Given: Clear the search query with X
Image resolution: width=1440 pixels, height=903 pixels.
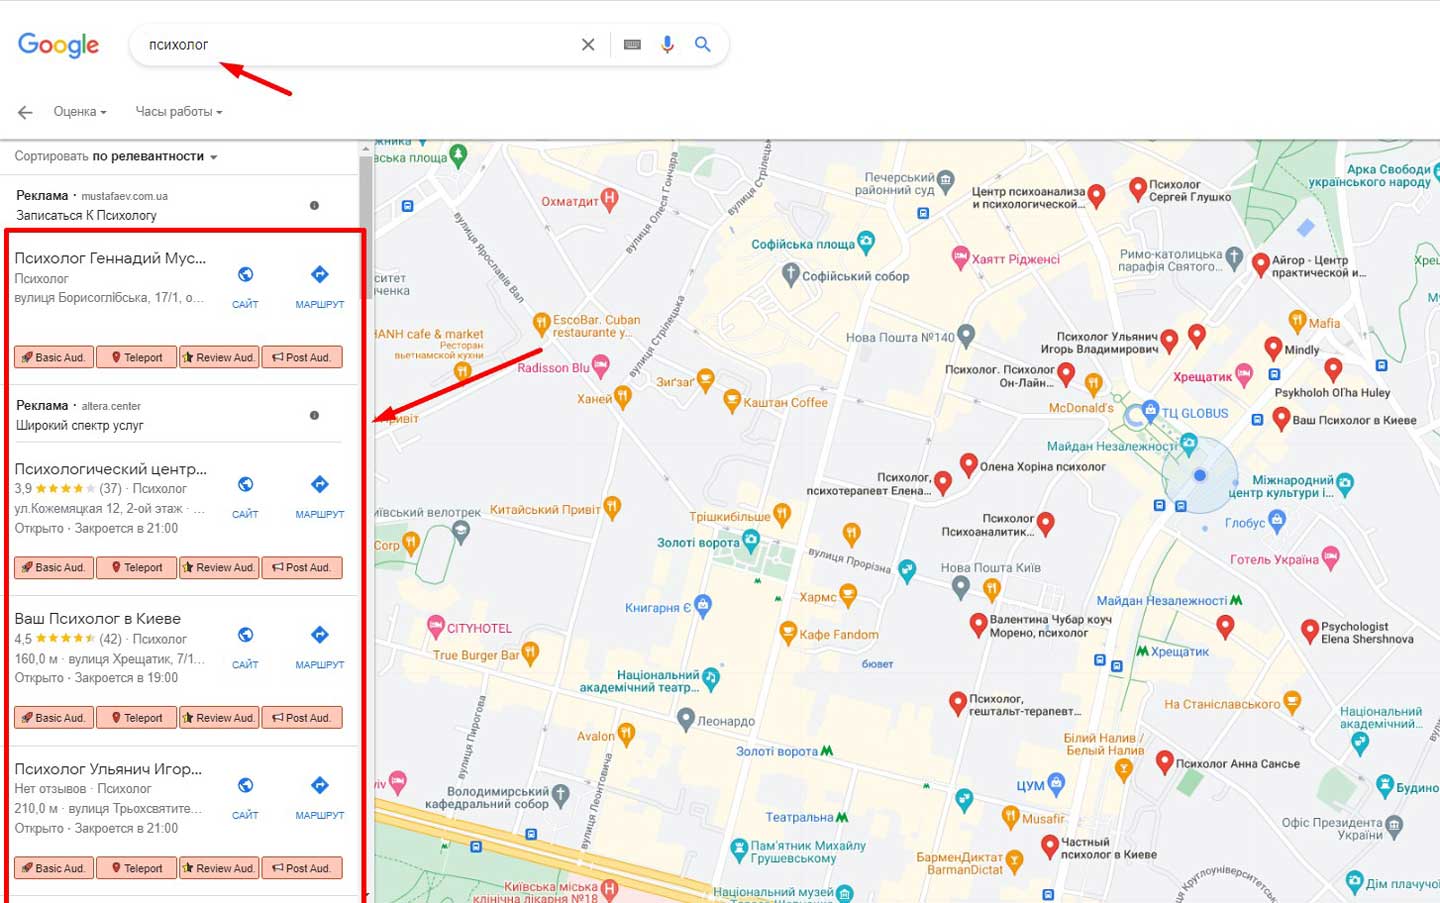Looking at the screenshot, I should 588,45.
